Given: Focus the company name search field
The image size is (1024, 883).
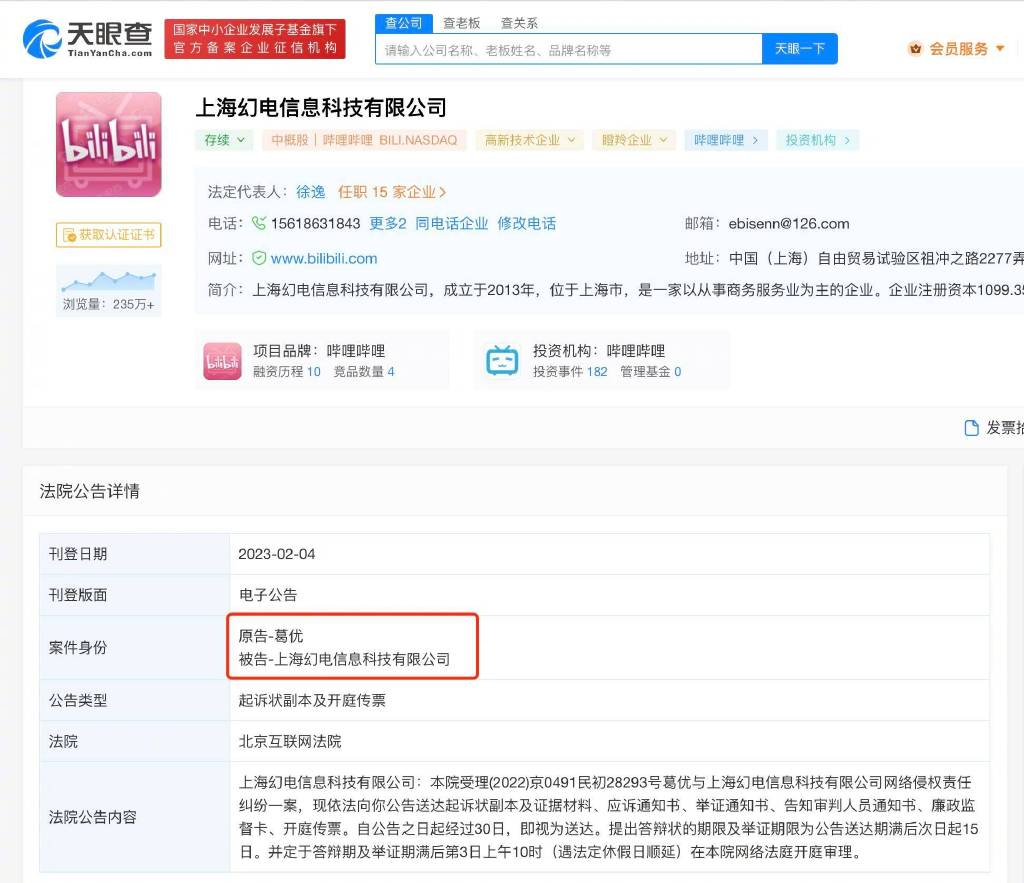Looking at the screenshot, I should pos(568,50).
